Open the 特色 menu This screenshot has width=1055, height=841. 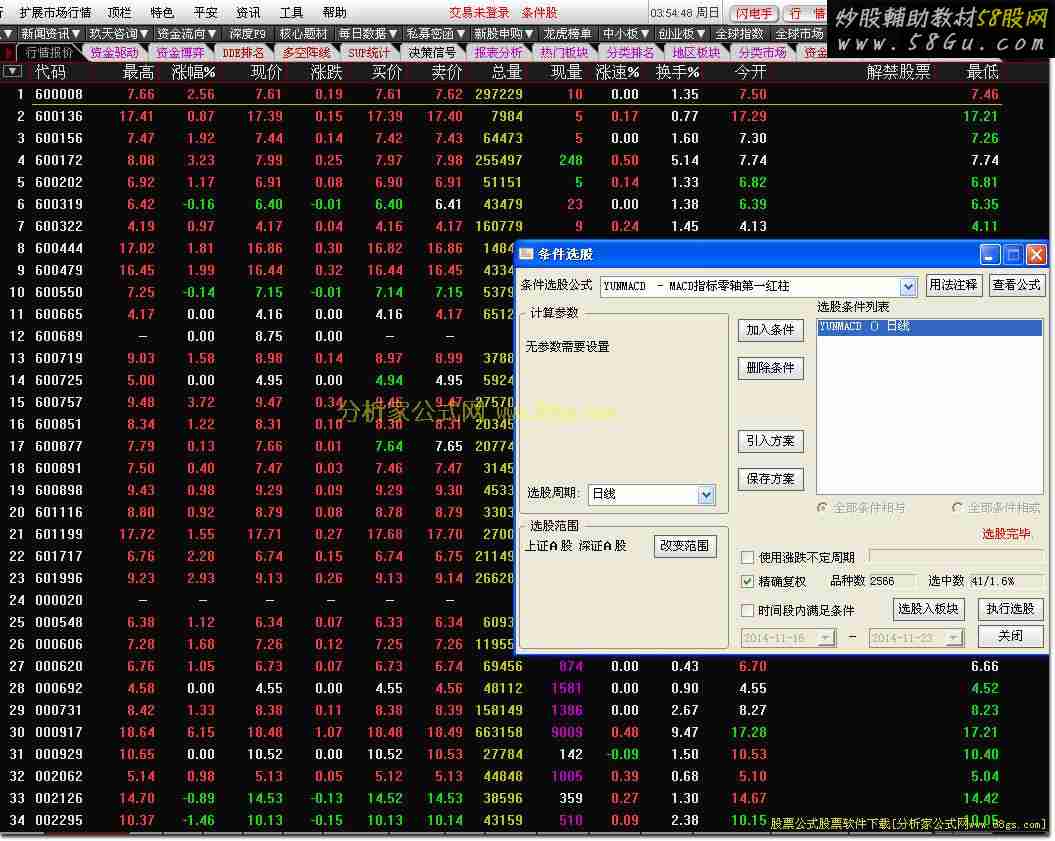point(162,12)
